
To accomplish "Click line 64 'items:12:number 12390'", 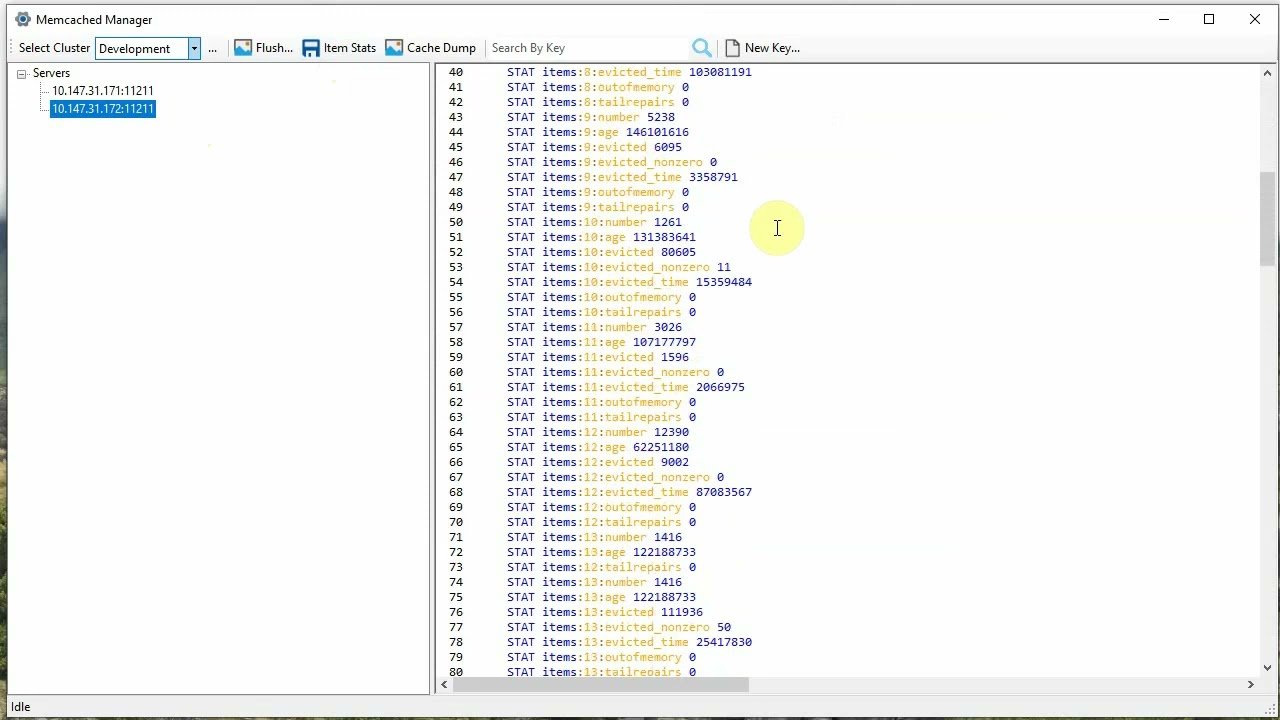I will 598,432.
